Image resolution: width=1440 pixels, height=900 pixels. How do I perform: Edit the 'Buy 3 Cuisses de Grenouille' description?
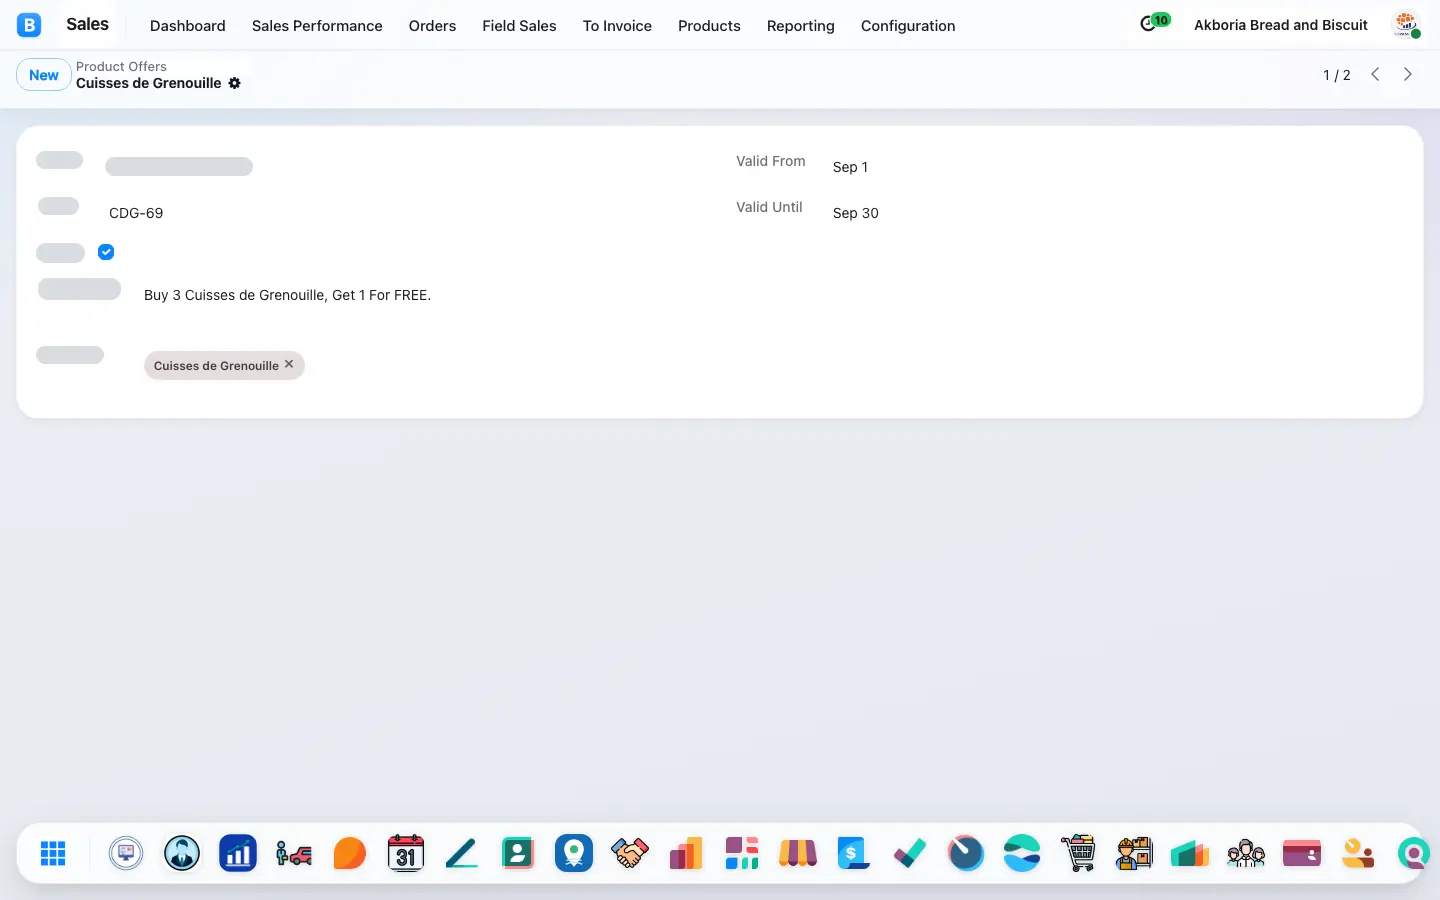pyautogui.click(x=288, y=295)
